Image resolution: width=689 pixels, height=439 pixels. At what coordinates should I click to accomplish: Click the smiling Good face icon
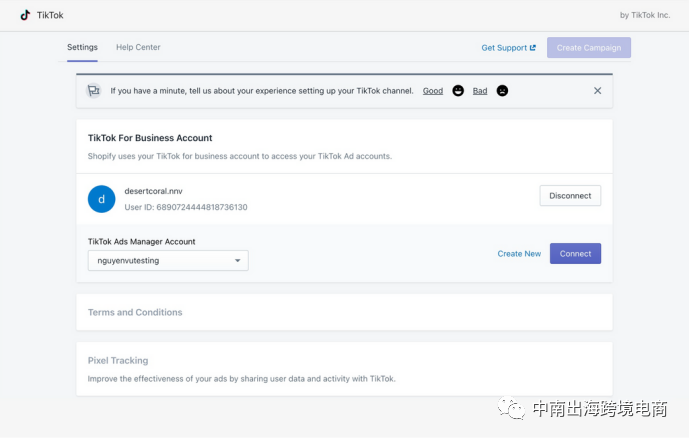click(x=458, y=91)
